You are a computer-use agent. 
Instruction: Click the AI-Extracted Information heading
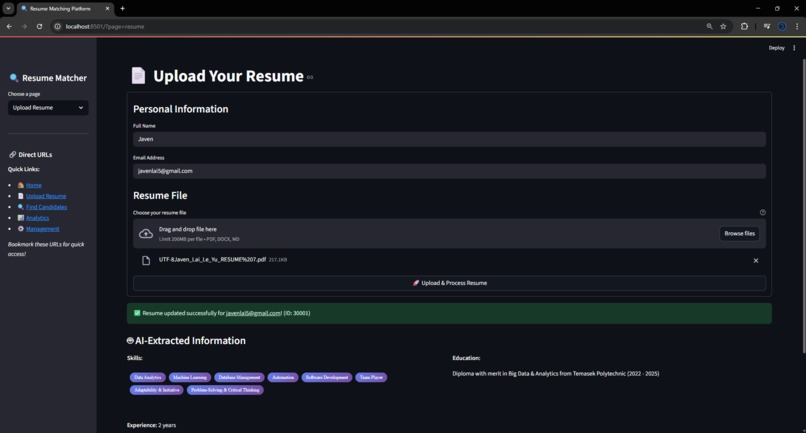186,340
